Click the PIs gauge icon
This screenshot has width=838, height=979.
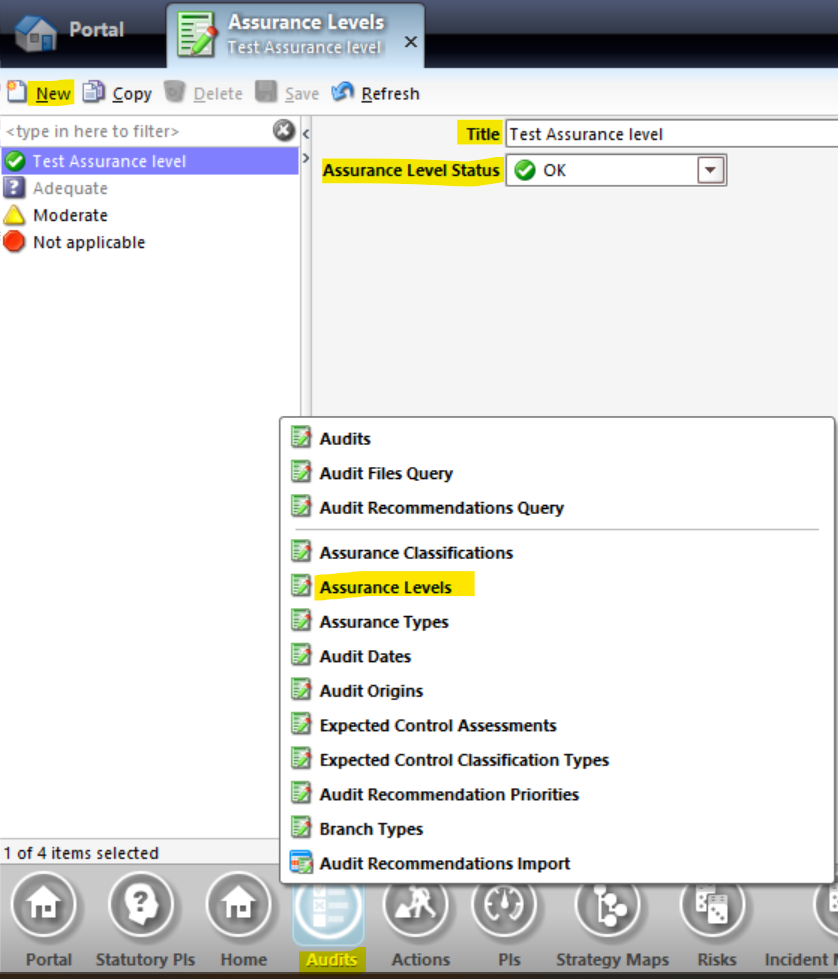point(505,904)
